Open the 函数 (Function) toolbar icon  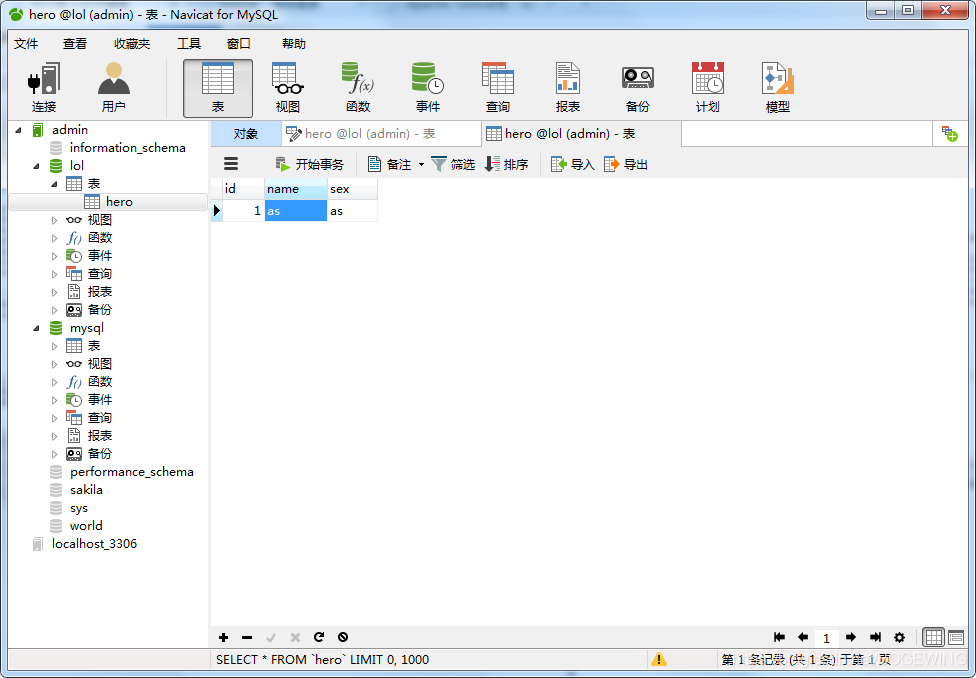click(358, 88)
